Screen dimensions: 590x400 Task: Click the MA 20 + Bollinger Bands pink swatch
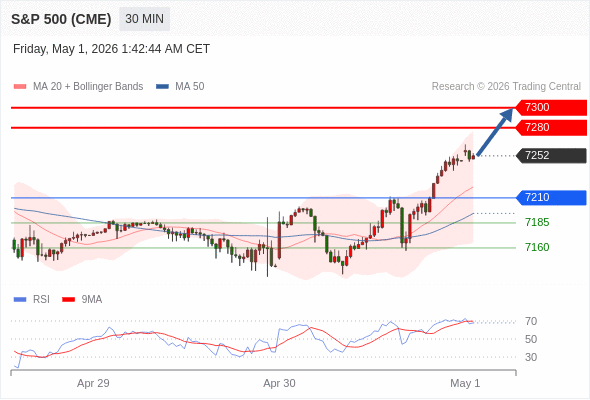tap(20, 87)
